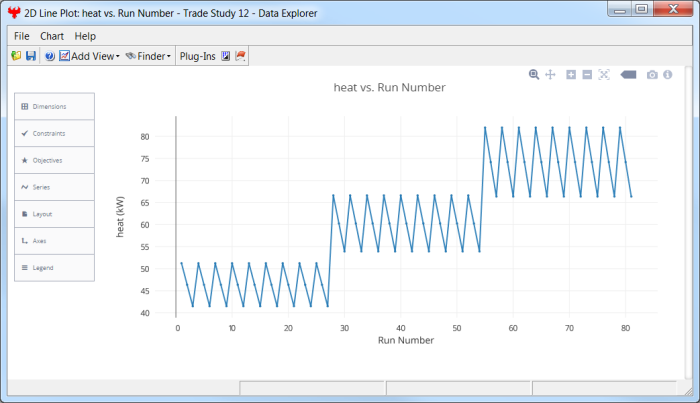Zoom out with the minus icon
Viewport: 700px width, 403px height.
tap(587, 74)
